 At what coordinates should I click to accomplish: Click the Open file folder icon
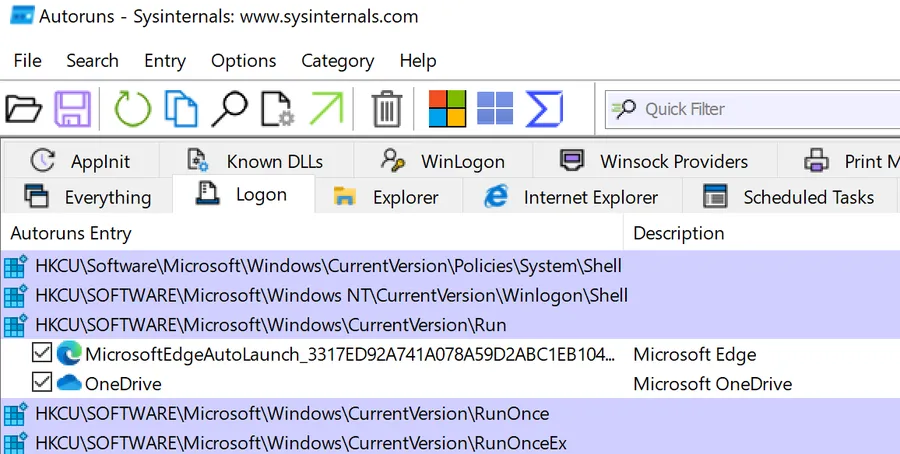tap(24, 109)
